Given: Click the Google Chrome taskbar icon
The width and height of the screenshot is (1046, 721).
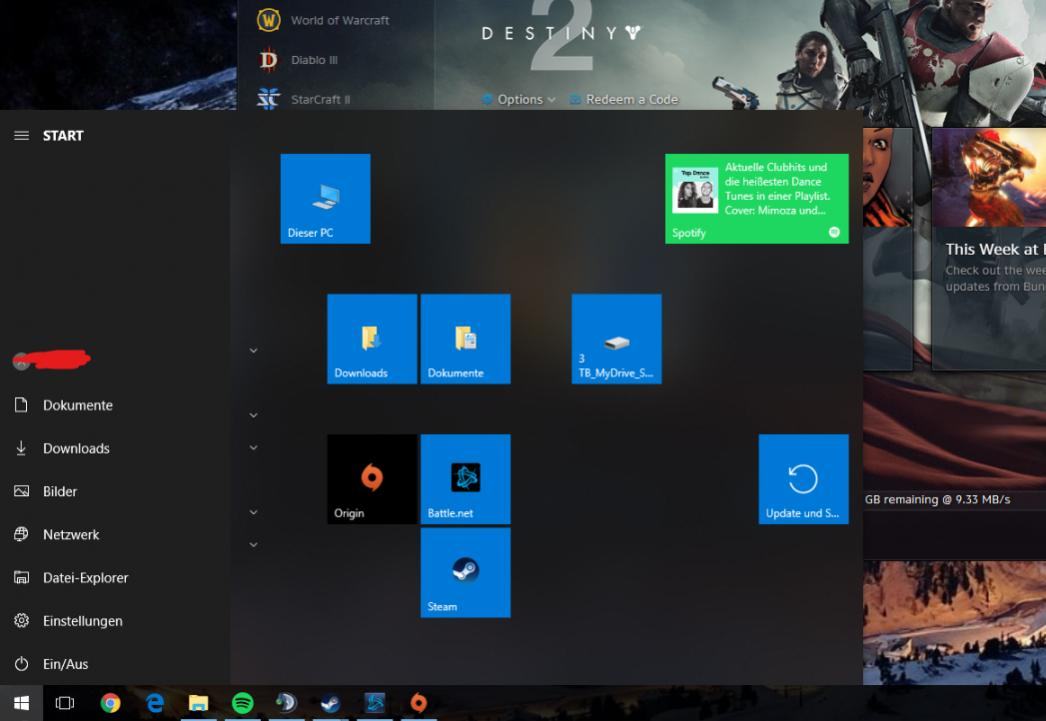Looking at the screenshot, I should tap(110, 703).
